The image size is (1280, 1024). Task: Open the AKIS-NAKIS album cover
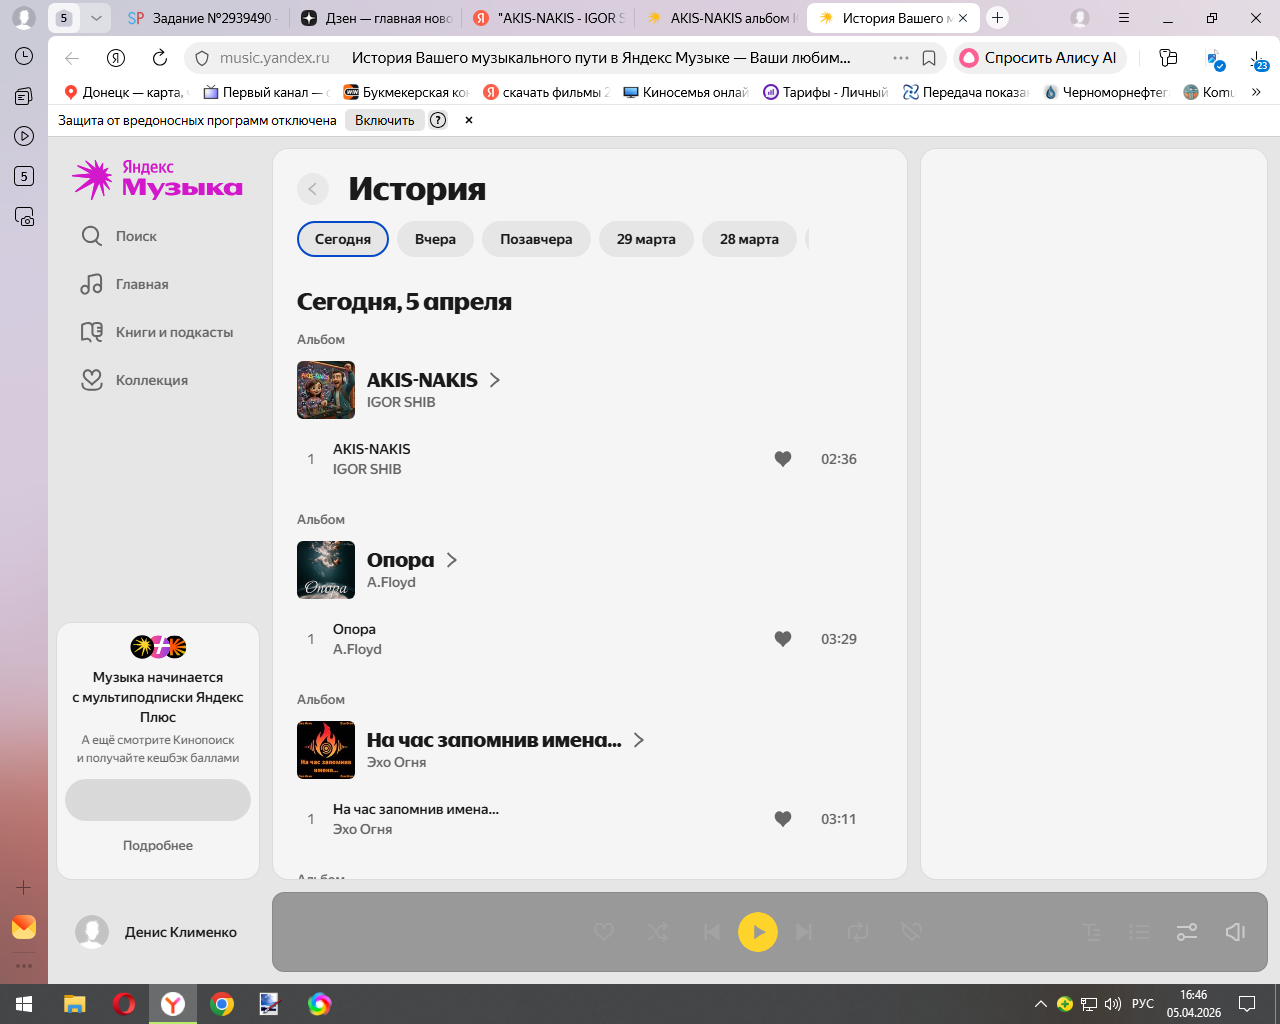(x=326, y=390)
